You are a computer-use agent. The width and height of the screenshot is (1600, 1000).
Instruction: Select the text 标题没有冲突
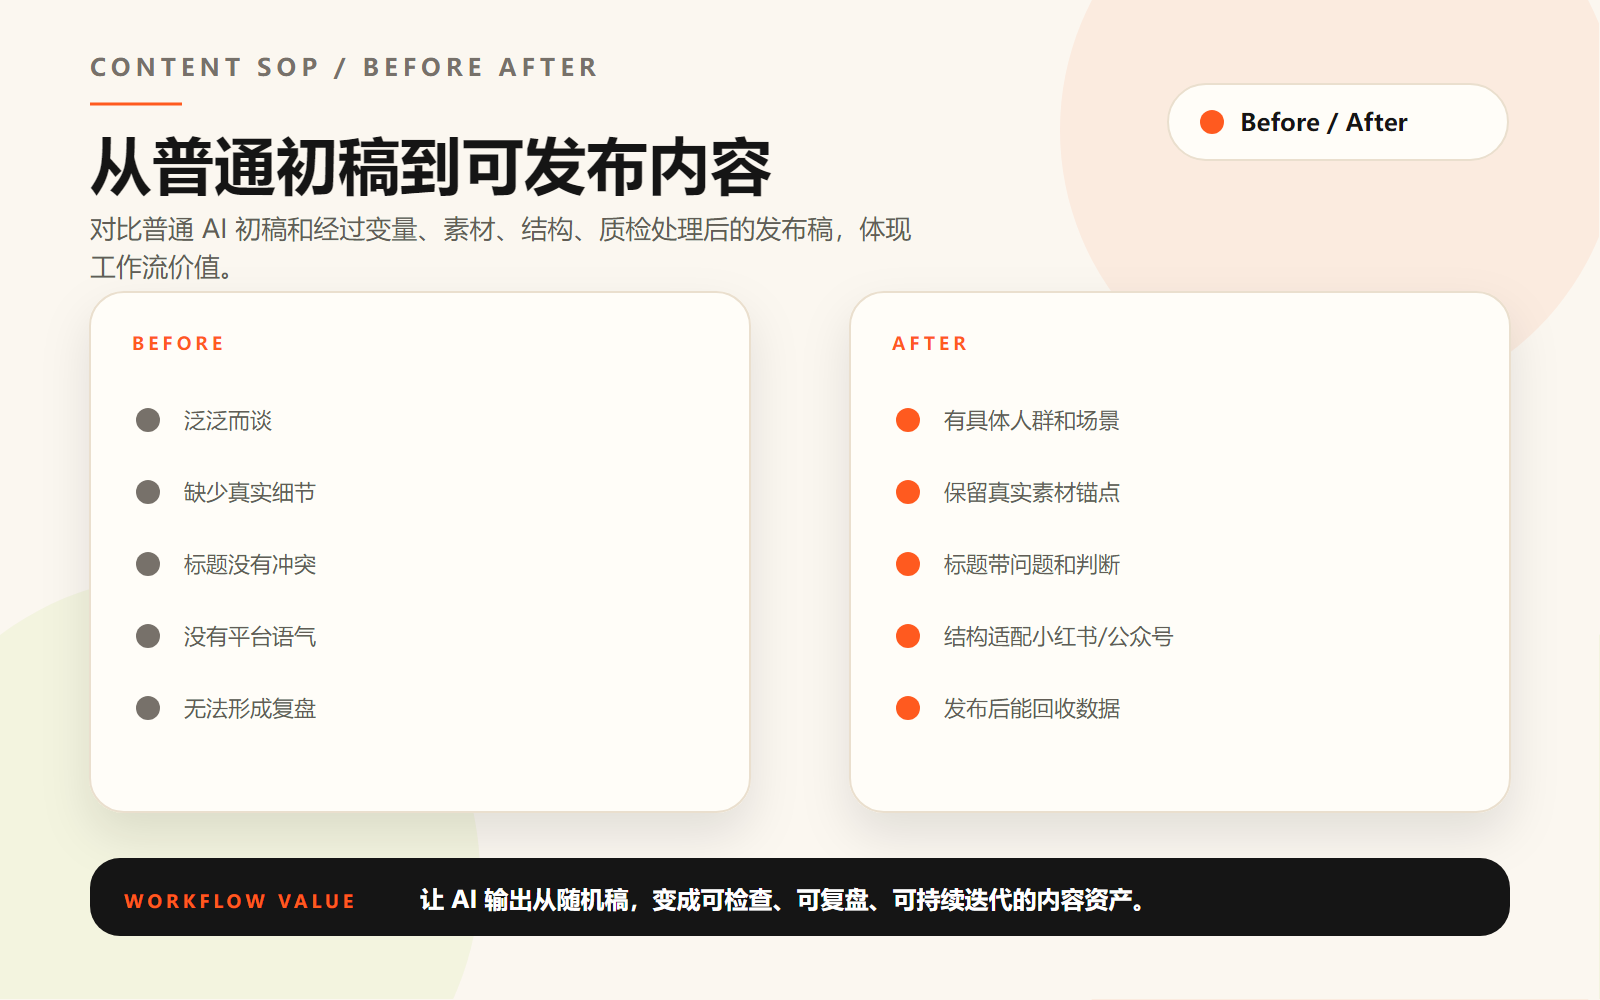click(250, 565)
